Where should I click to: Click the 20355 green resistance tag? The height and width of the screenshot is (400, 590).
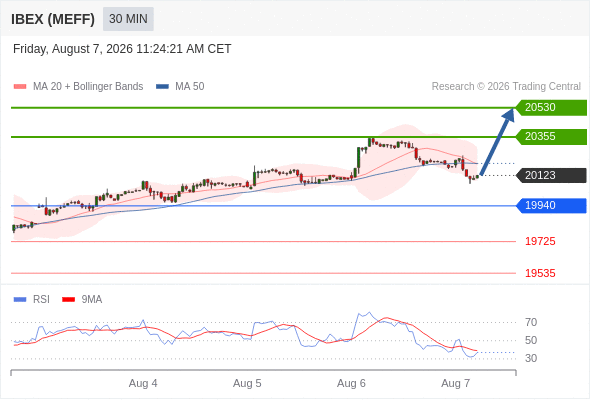click(551, 137)
